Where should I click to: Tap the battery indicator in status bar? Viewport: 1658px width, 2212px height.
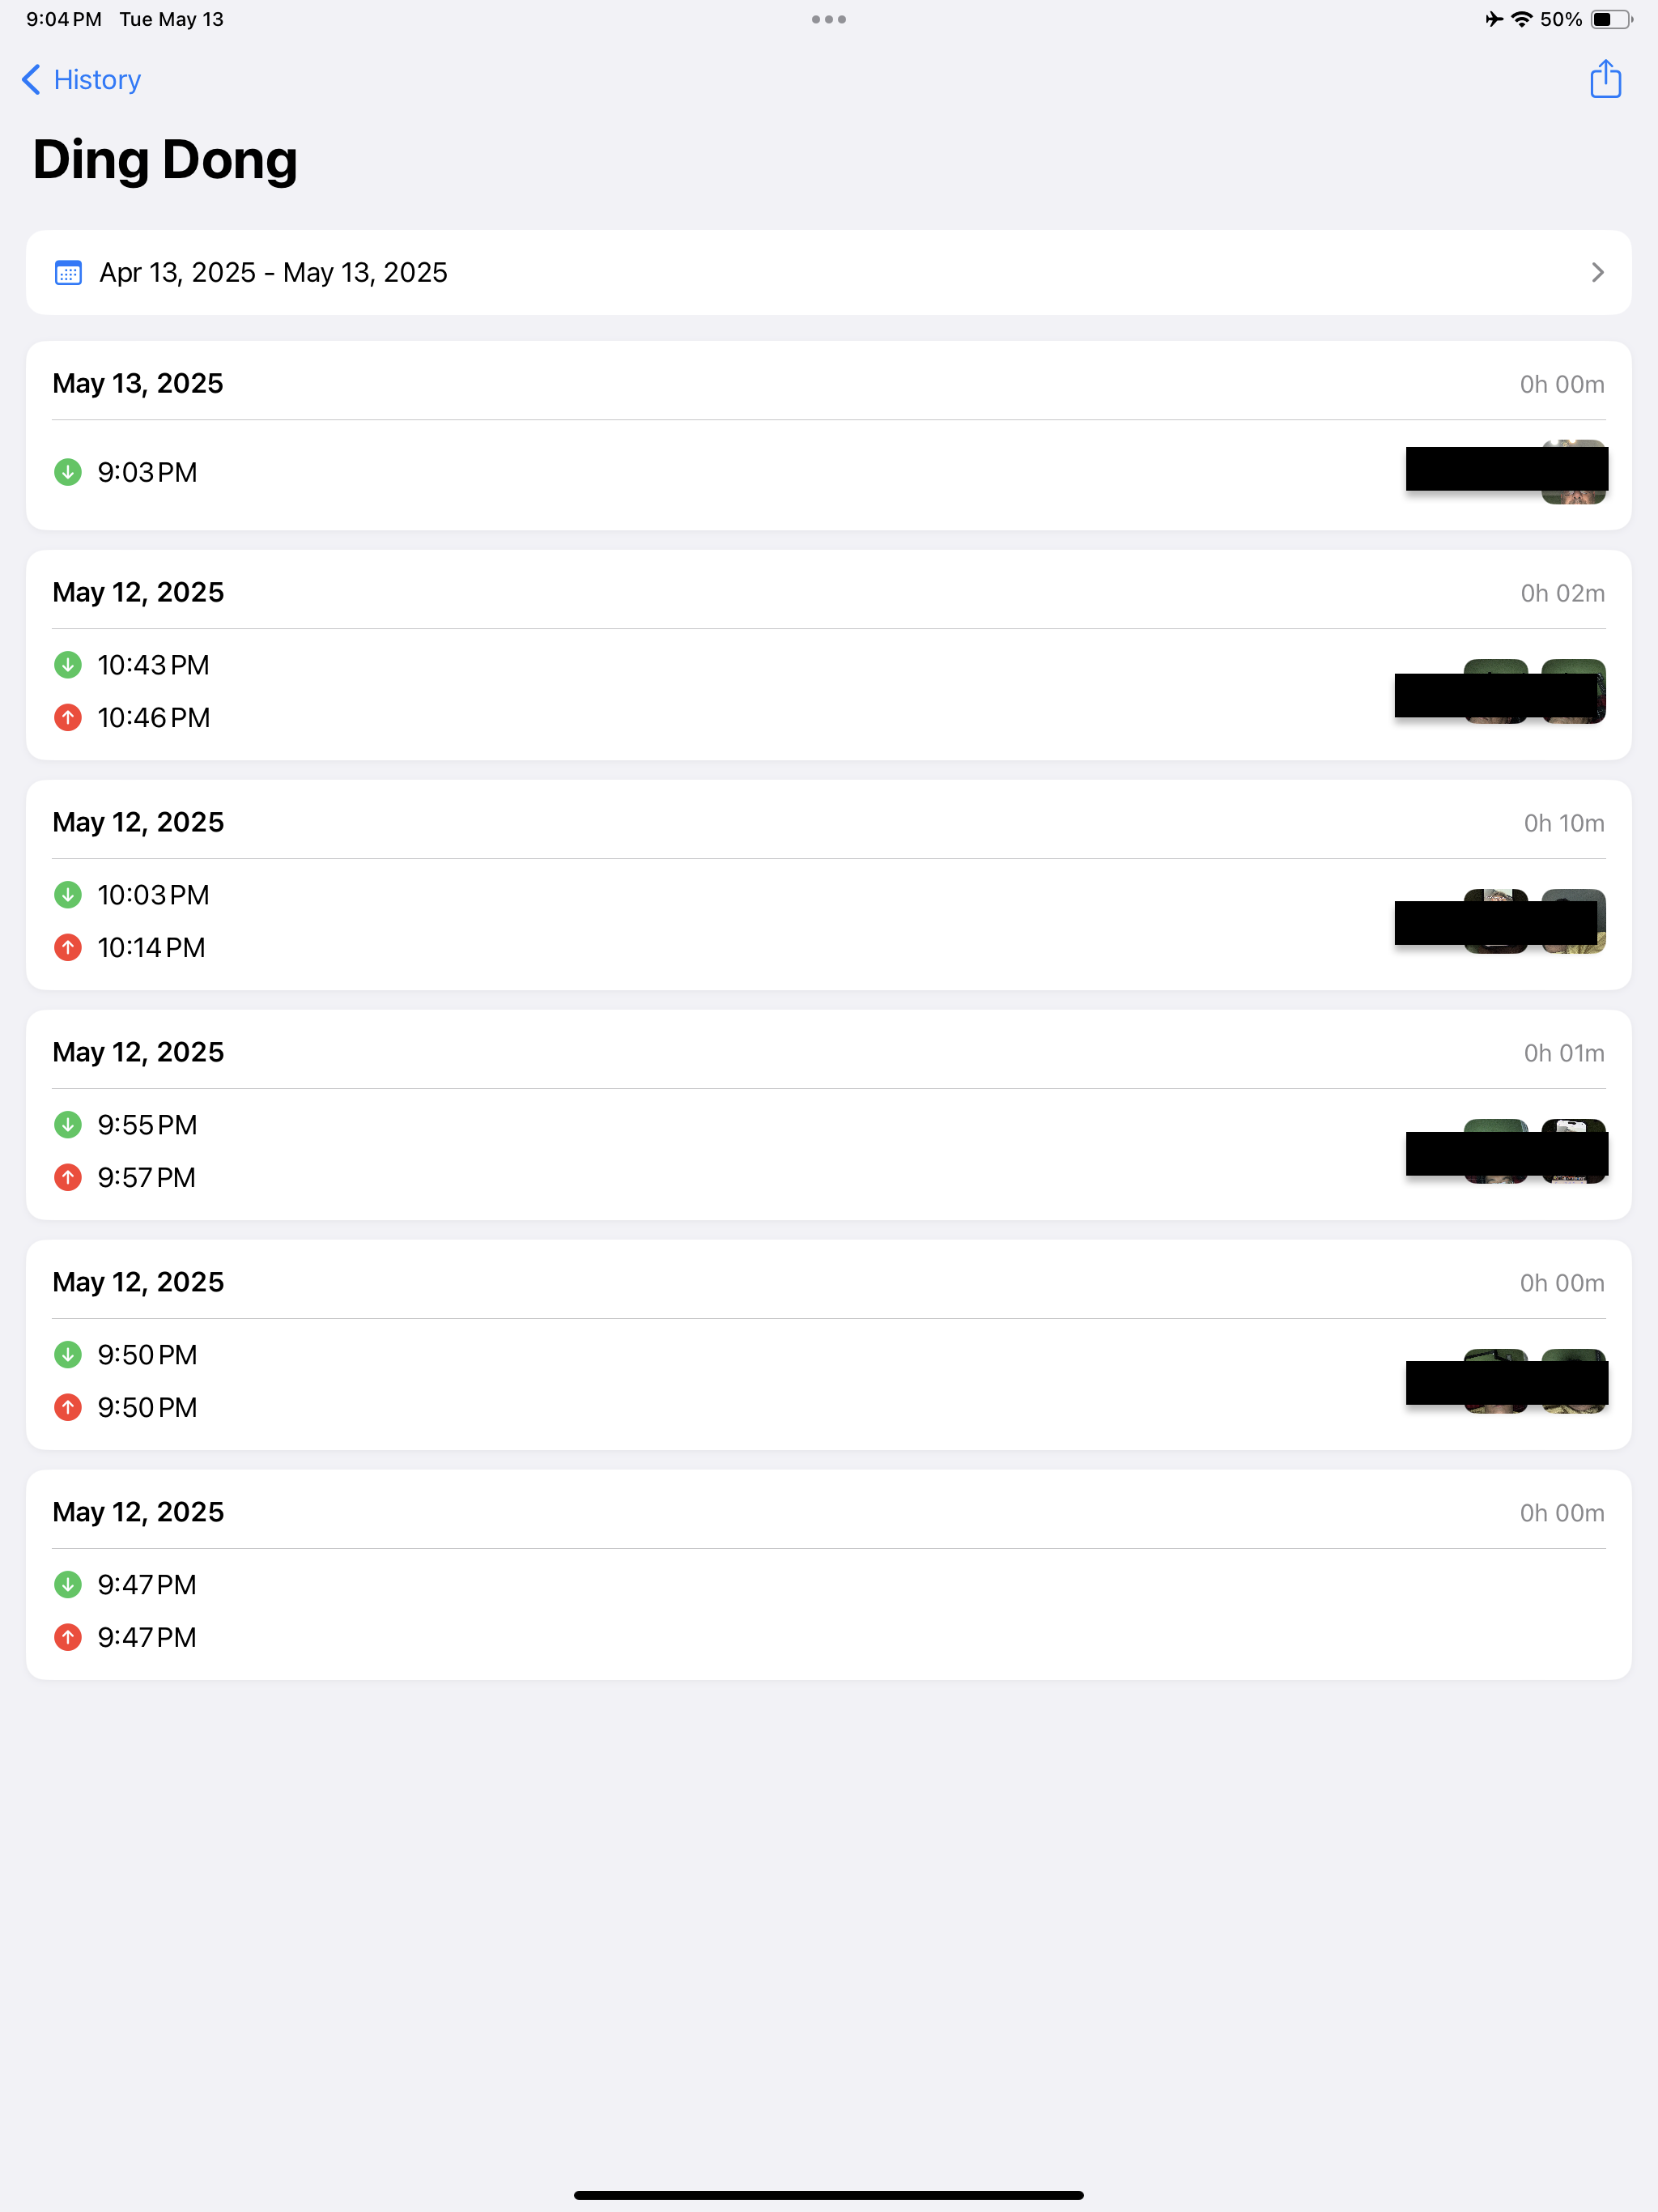coord(1609,19)
